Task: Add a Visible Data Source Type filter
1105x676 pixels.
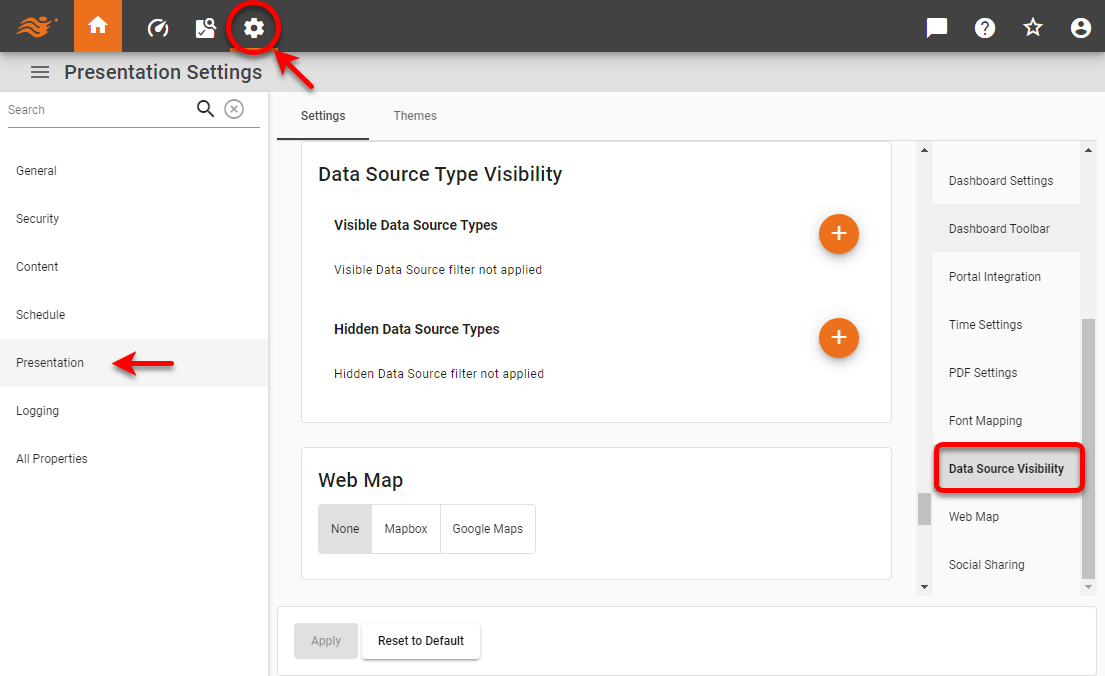Action: point(839,234)
